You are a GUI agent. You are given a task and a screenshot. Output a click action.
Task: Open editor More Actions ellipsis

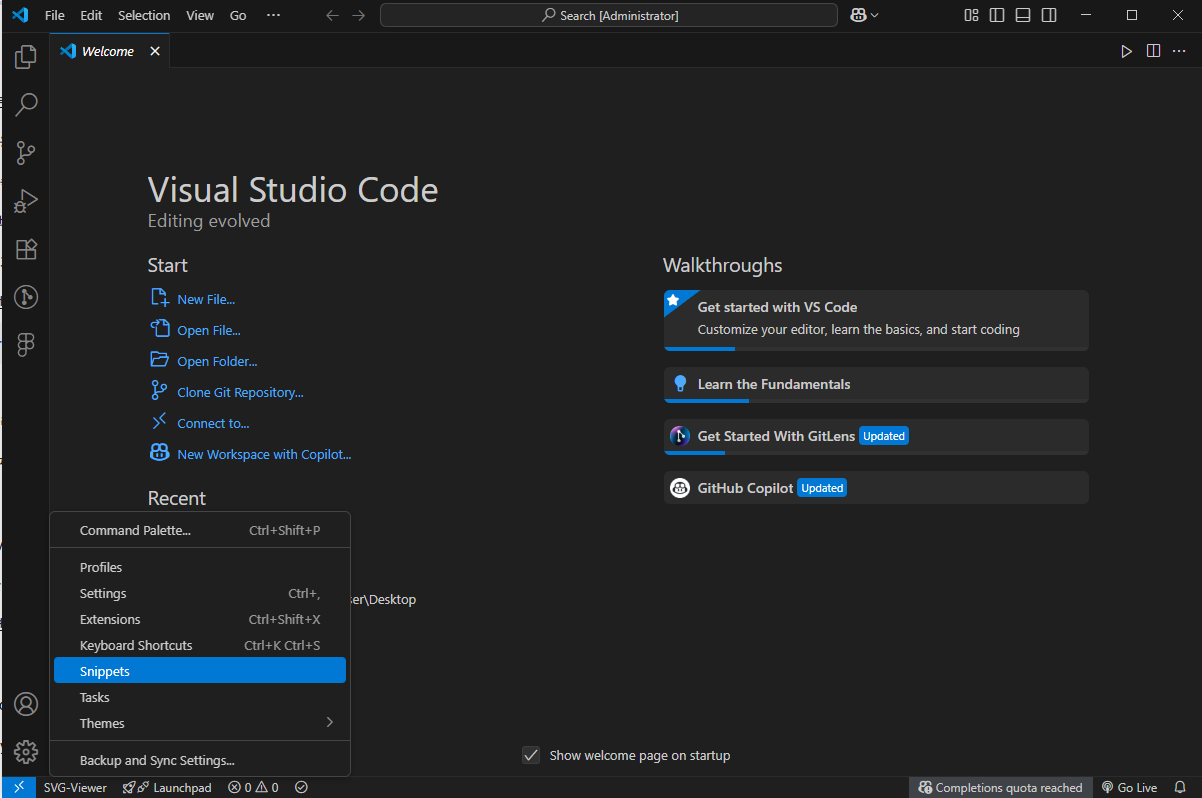pos(1180,51)
